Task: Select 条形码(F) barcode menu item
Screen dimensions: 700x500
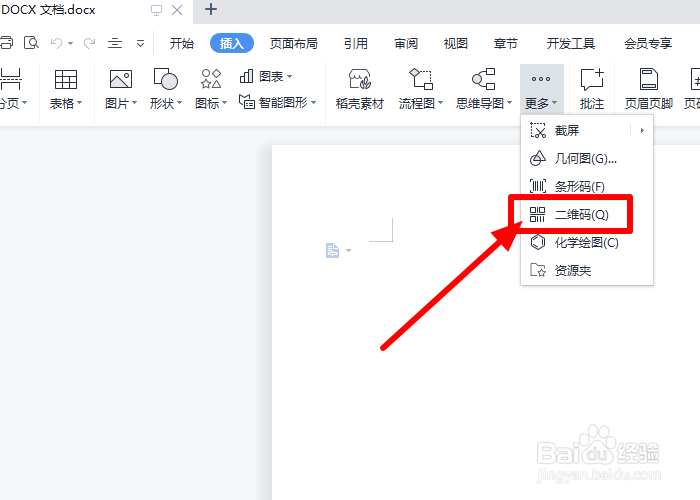Action: (587, 186)
